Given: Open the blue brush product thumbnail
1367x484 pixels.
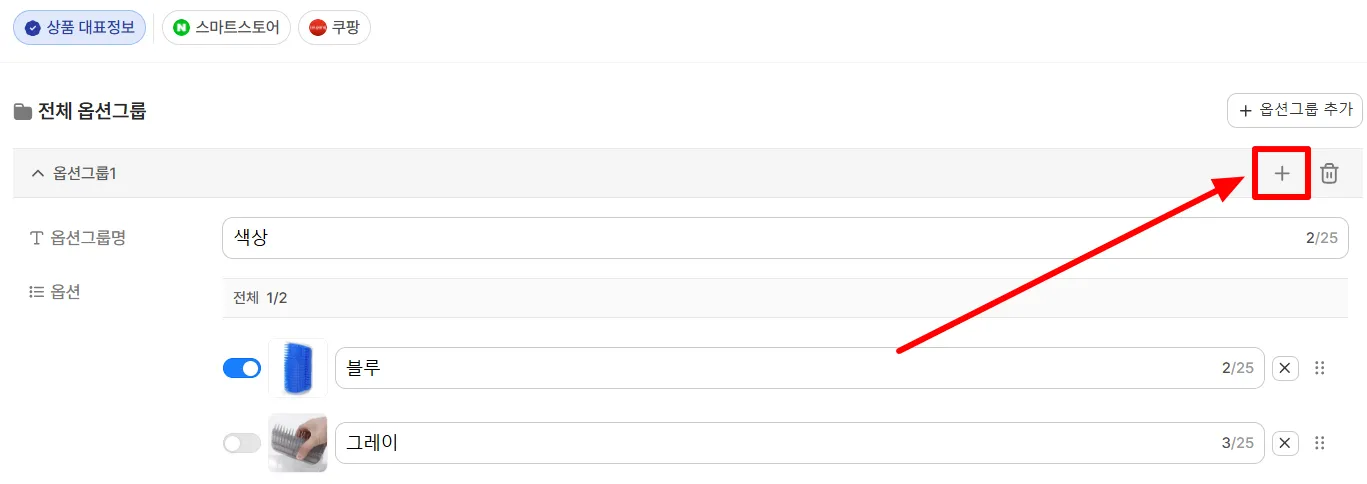Looking at the screenshot, I should [x=298, y=368].
